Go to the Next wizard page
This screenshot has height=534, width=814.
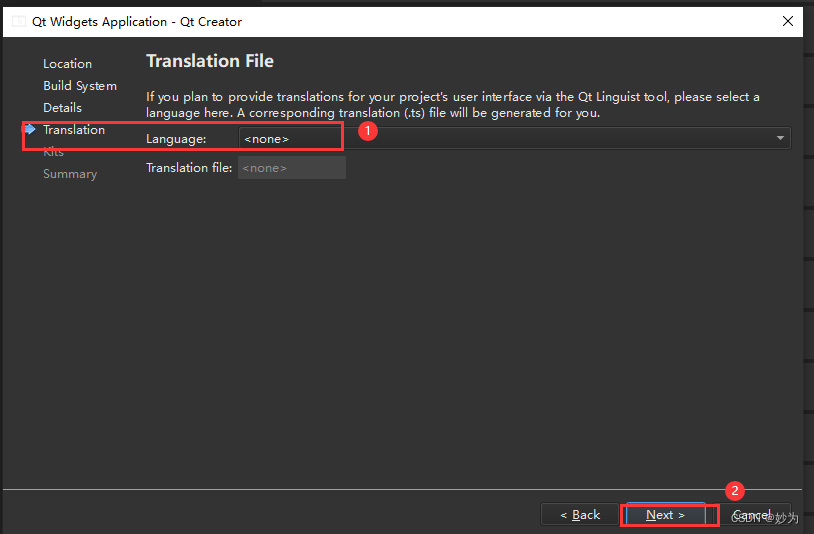tap(666, 515)
